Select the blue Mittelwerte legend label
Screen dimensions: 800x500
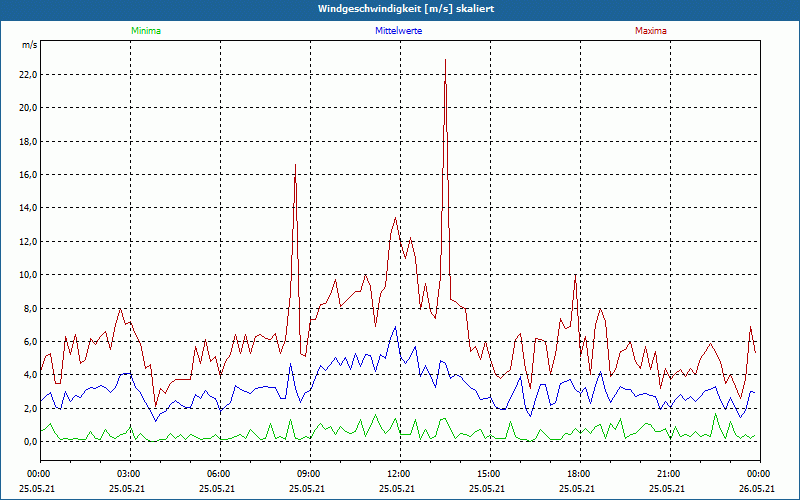(399, 31)
